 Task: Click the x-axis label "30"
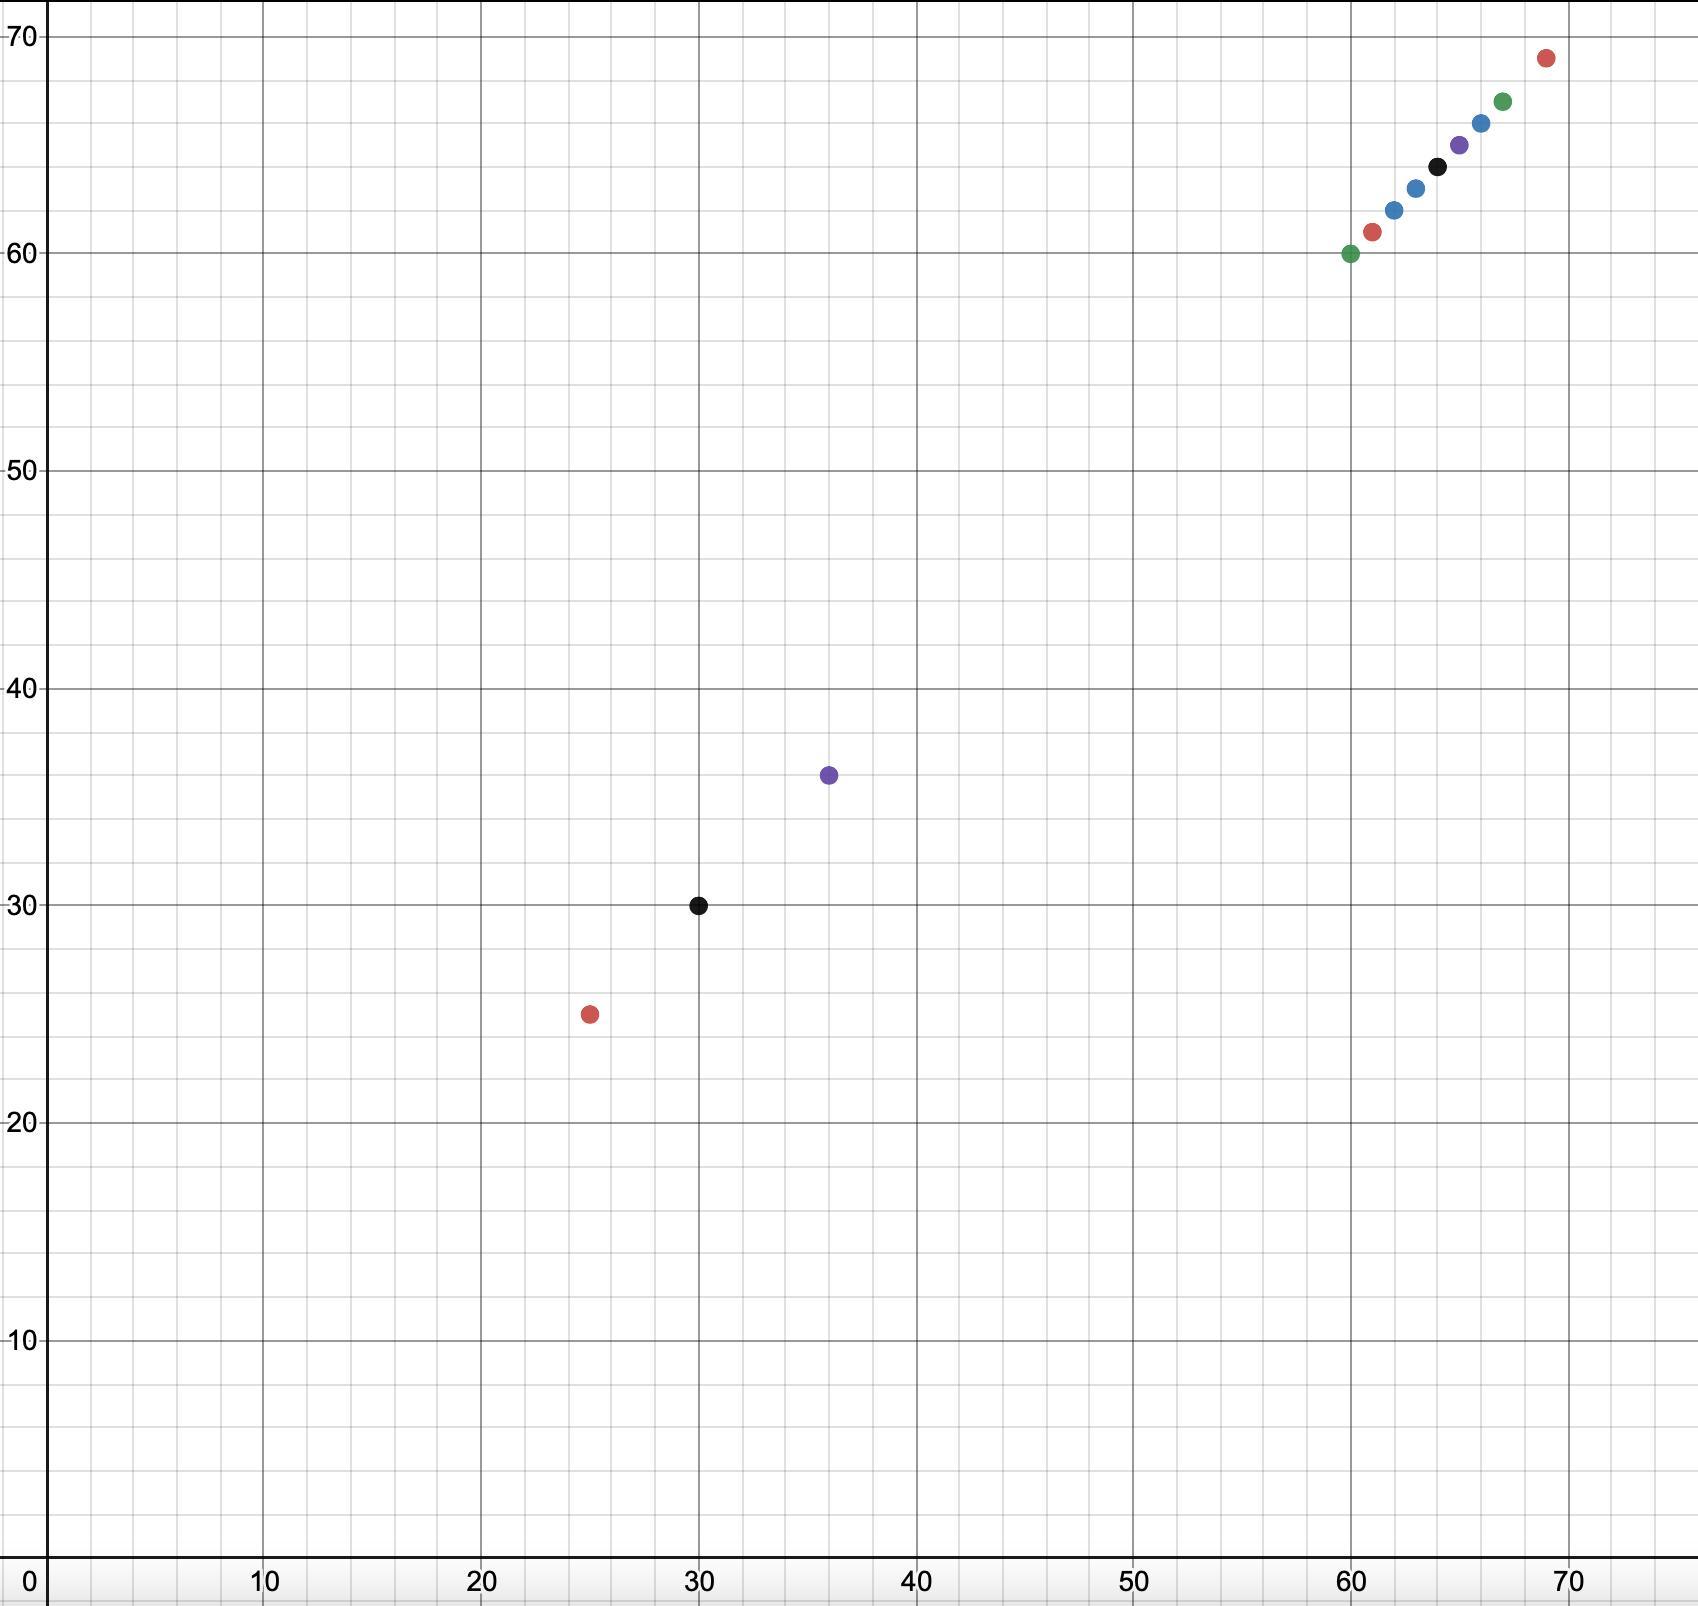click(x=699, y=1582)
